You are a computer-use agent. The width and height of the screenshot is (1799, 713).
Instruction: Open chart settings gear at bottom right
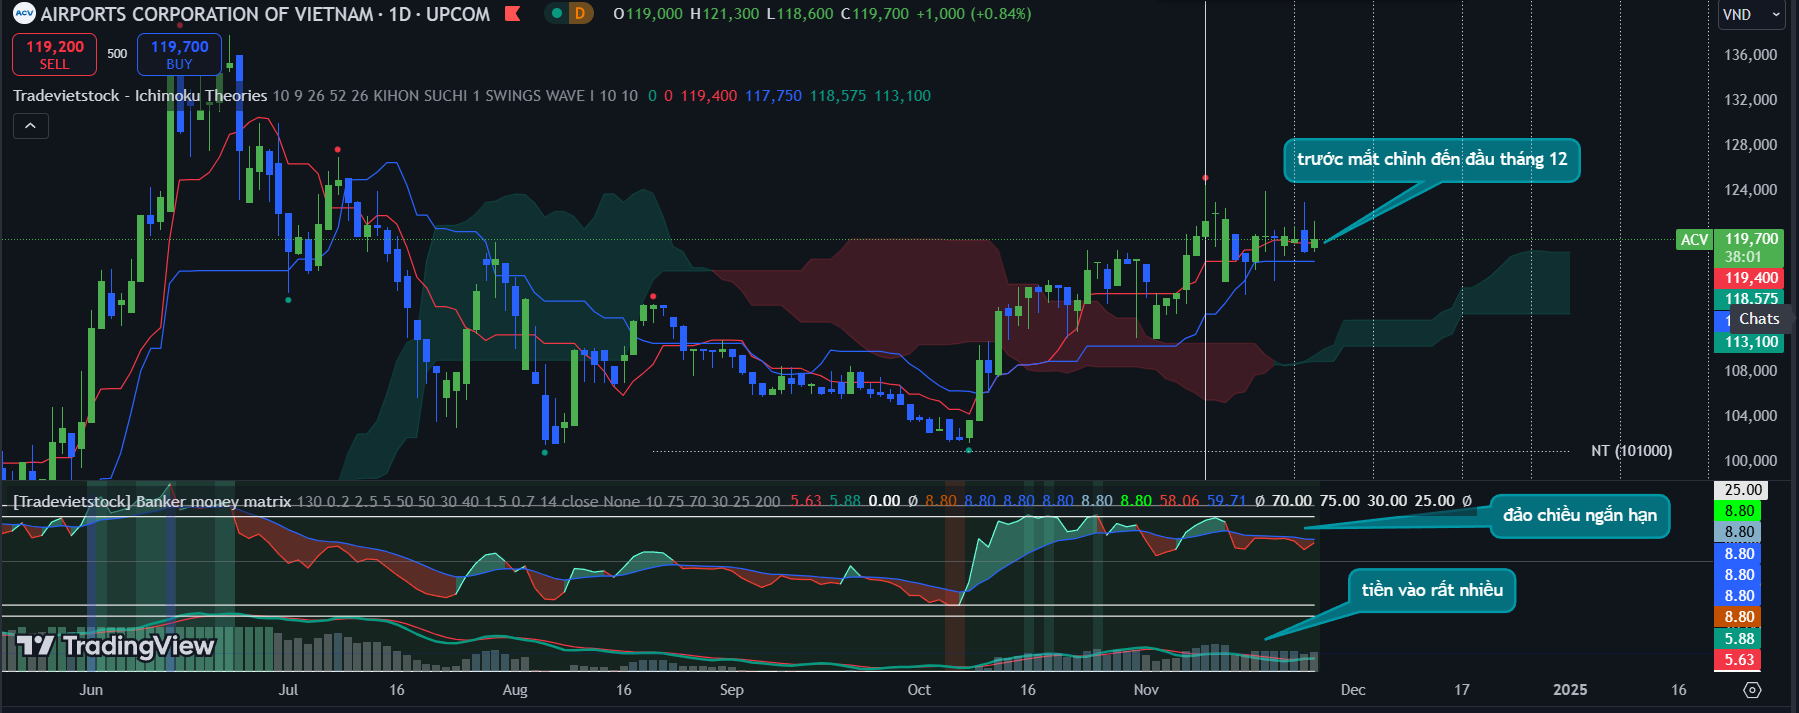point(1752,690)
